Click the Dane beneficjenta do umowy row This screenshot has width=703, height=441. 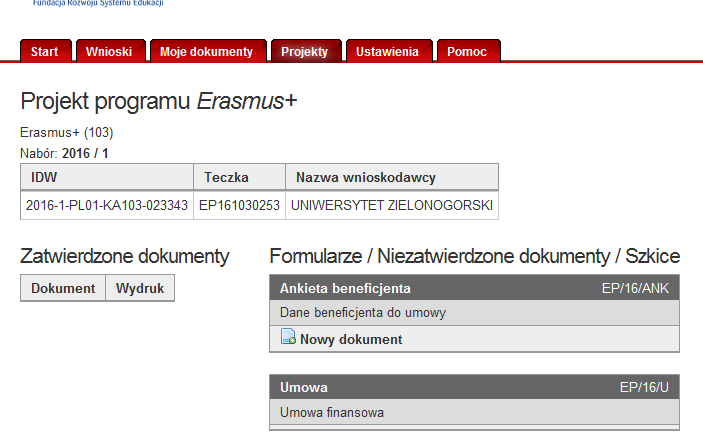[x=474, y=312]
